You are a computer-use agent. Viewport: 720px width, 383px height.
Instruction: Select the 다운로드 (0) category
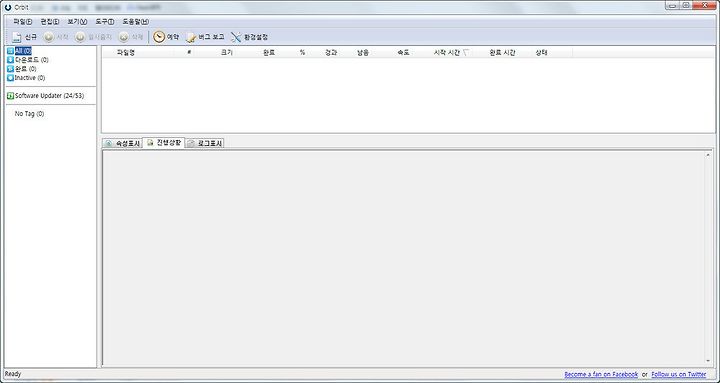(28, 60)
